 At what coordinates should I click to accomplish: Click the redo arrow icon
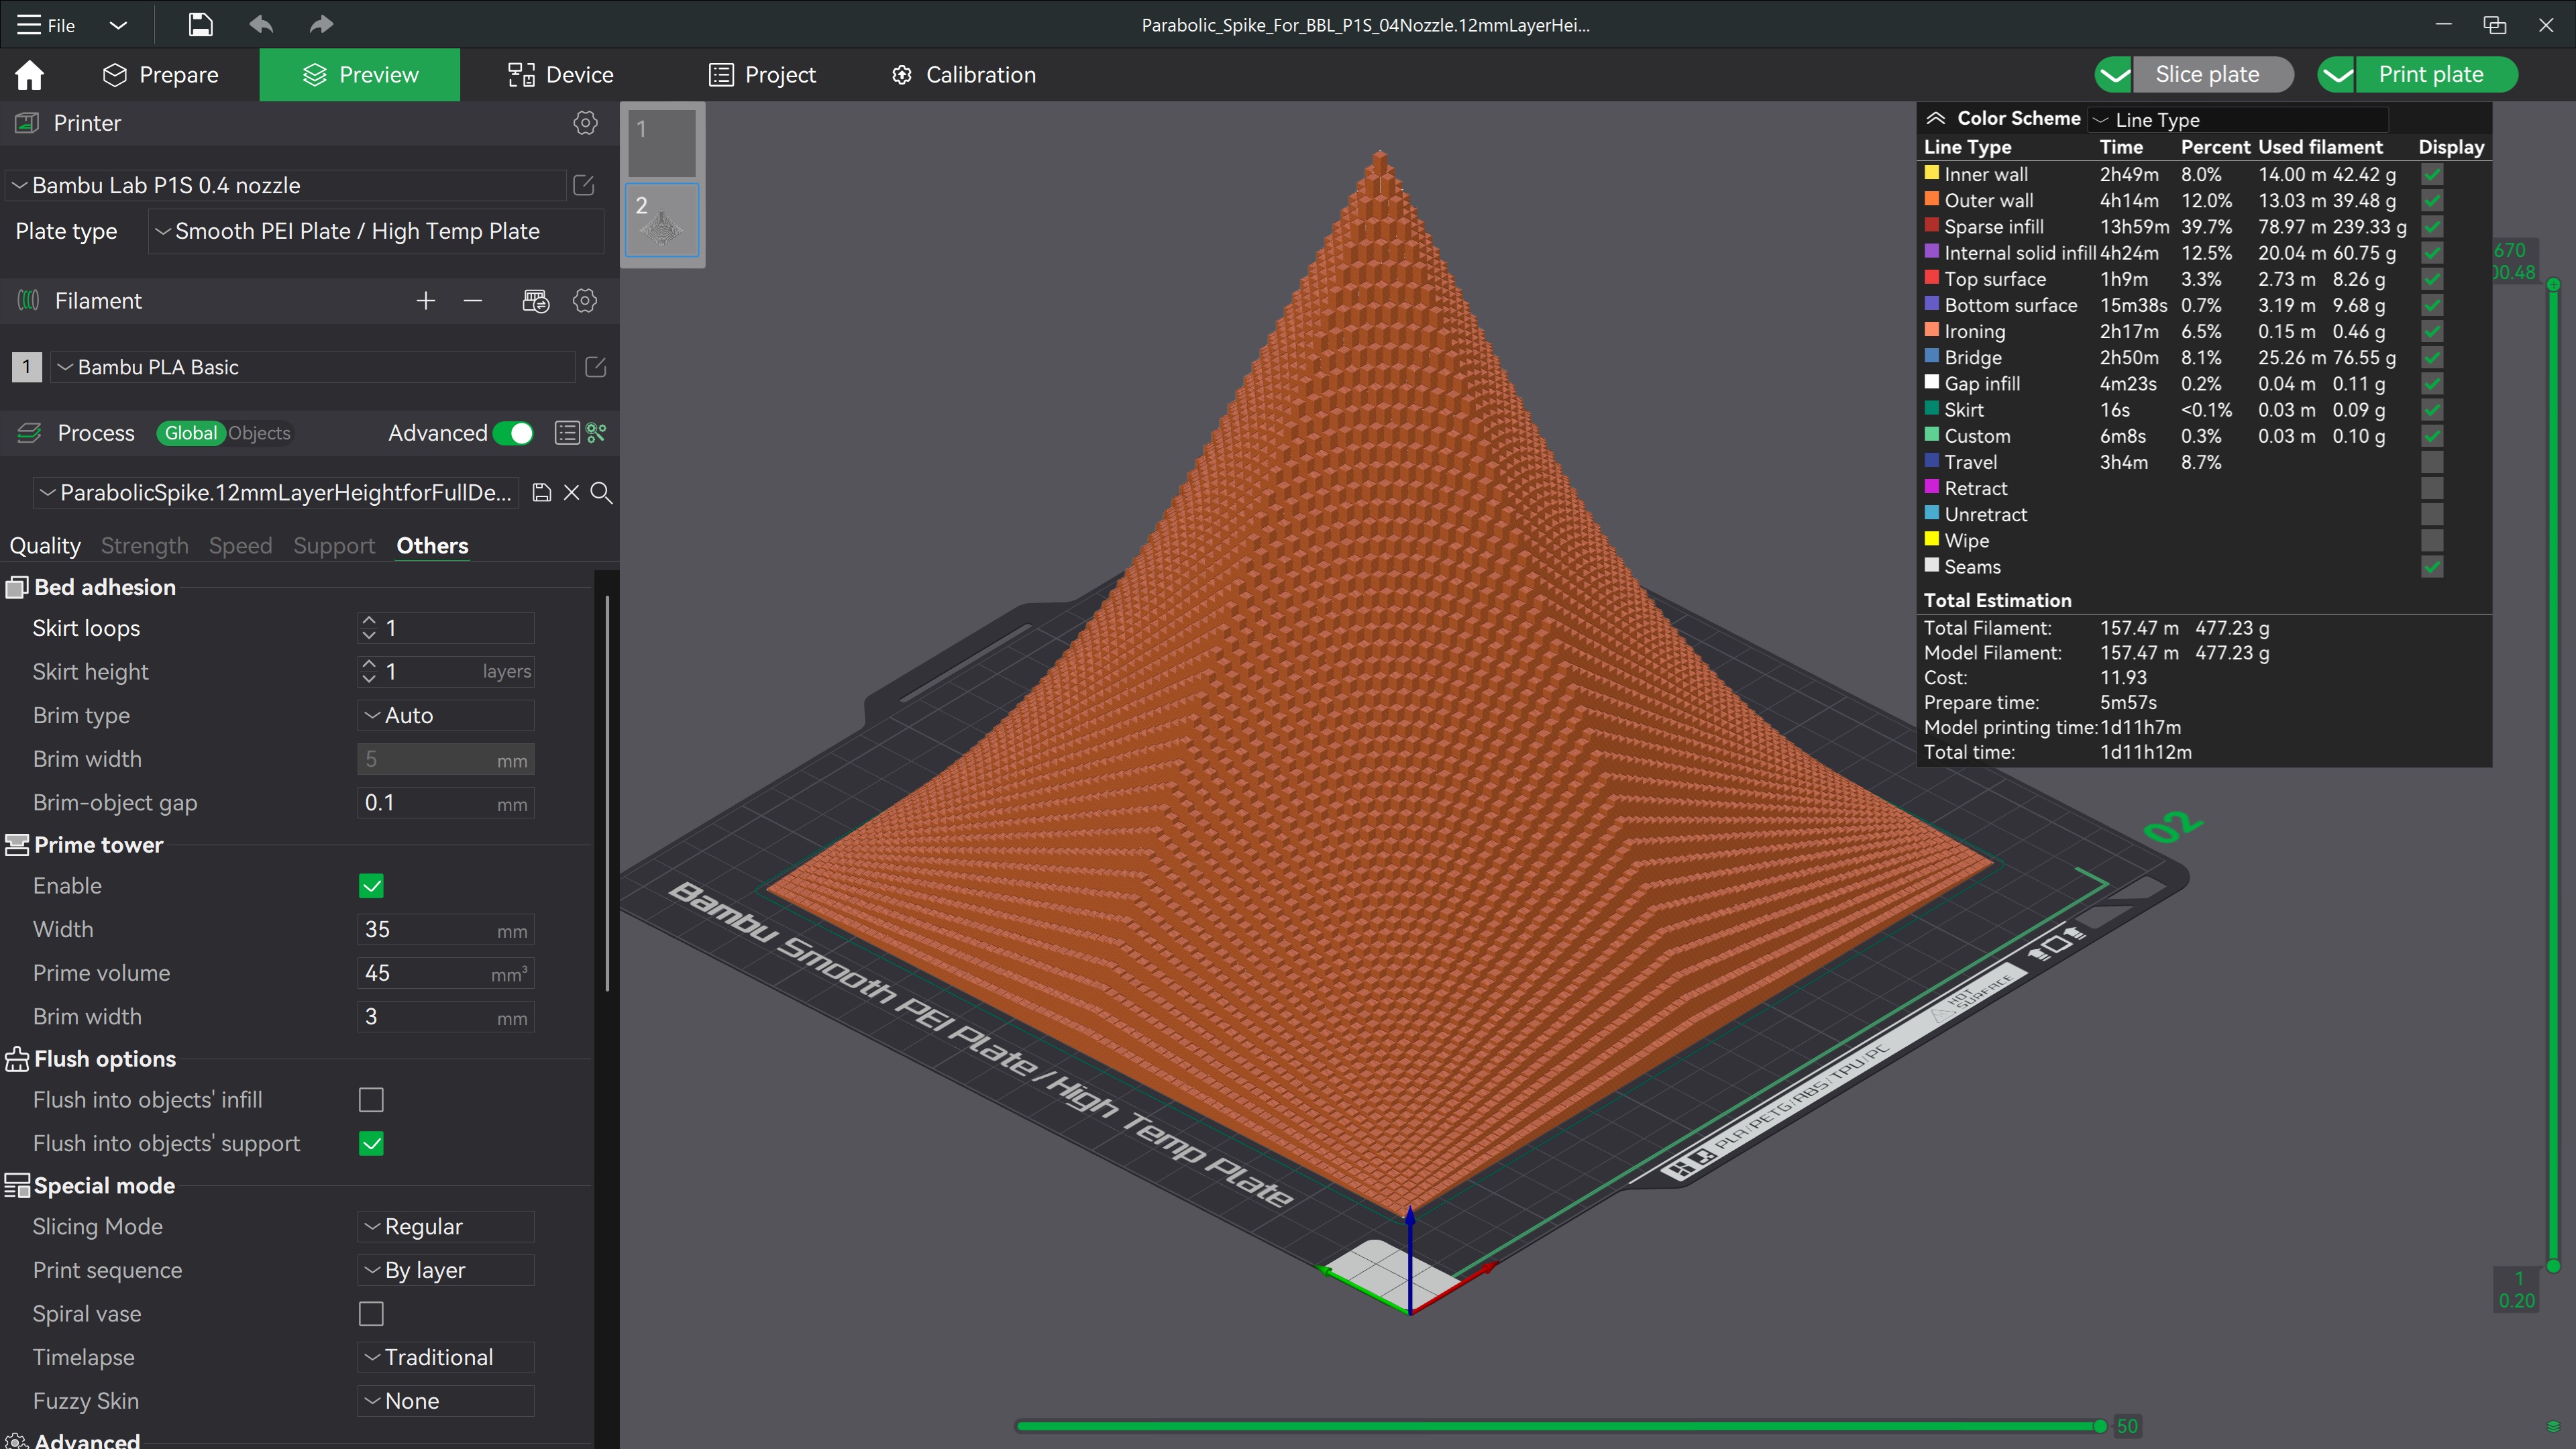point(321,25)
